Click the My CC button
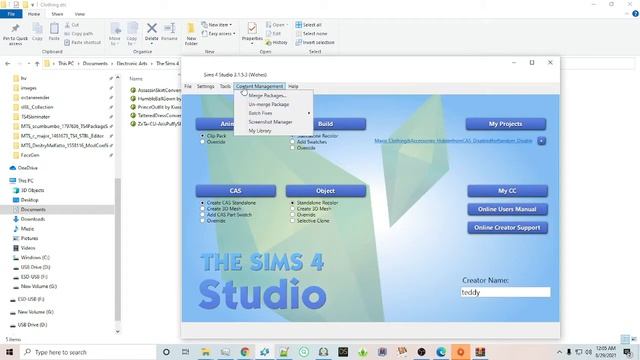640x360 pixels. click(507, 191)
